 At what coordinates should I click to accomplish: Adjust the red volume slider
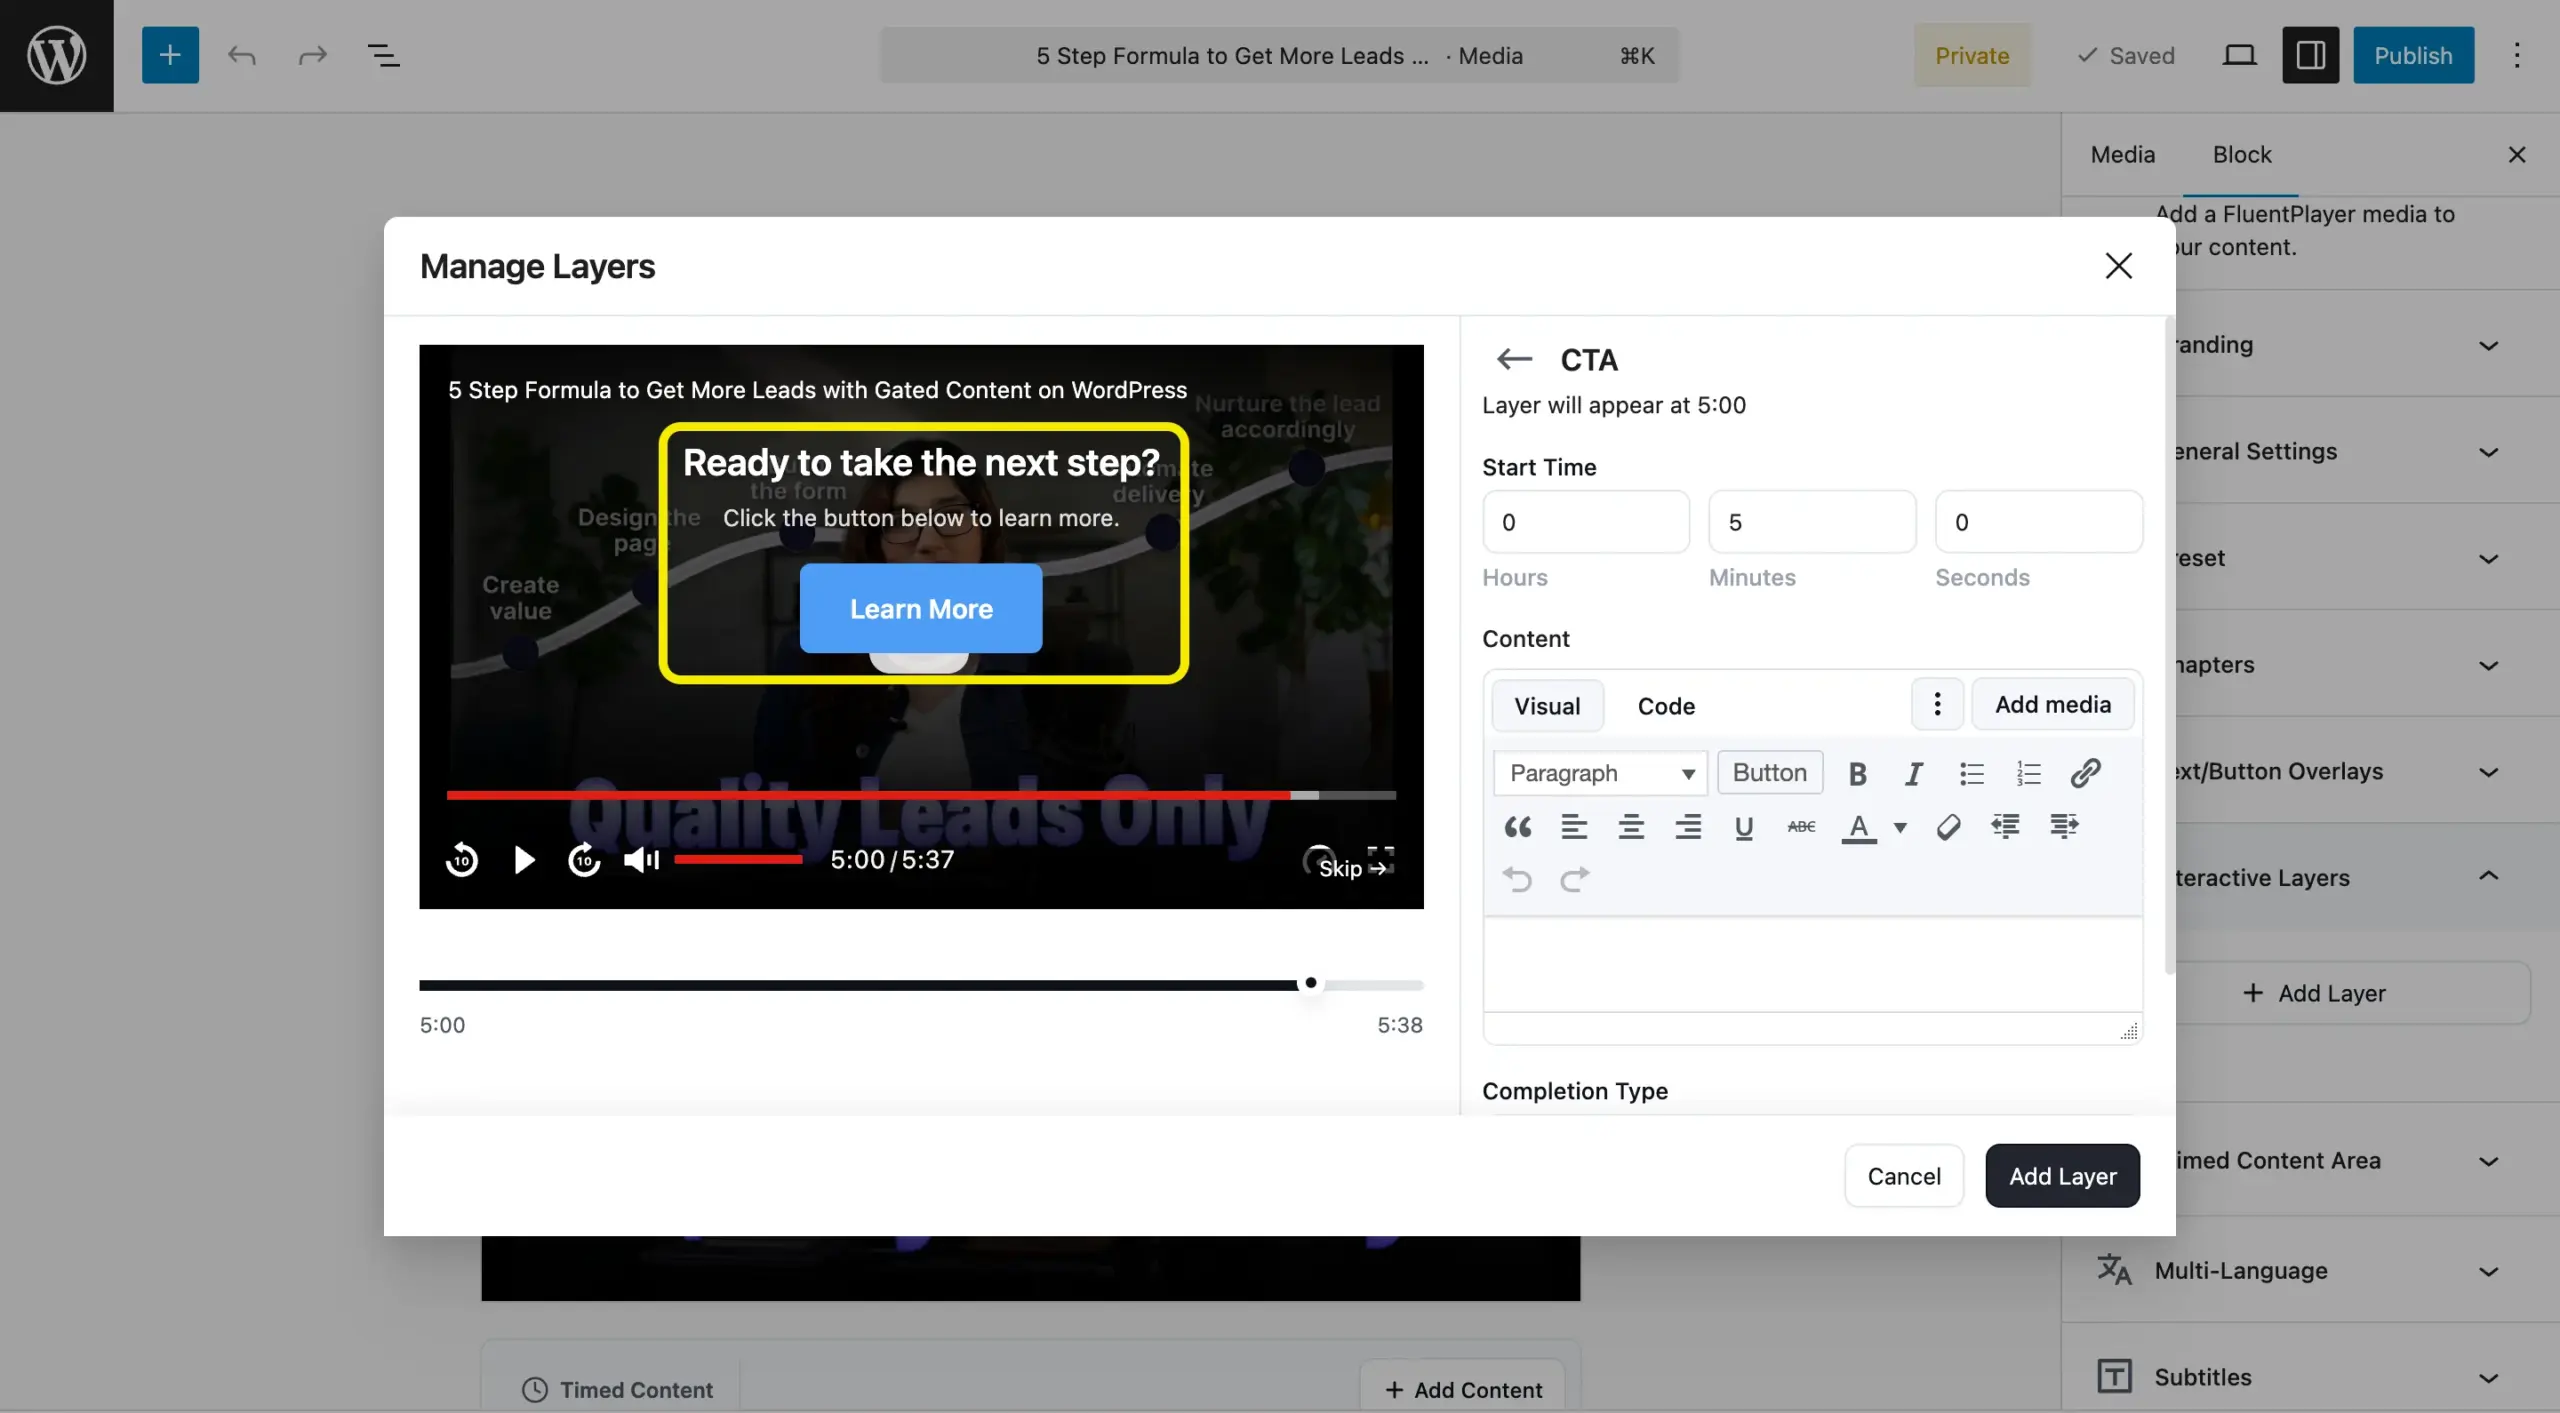(x=738, y=859)
